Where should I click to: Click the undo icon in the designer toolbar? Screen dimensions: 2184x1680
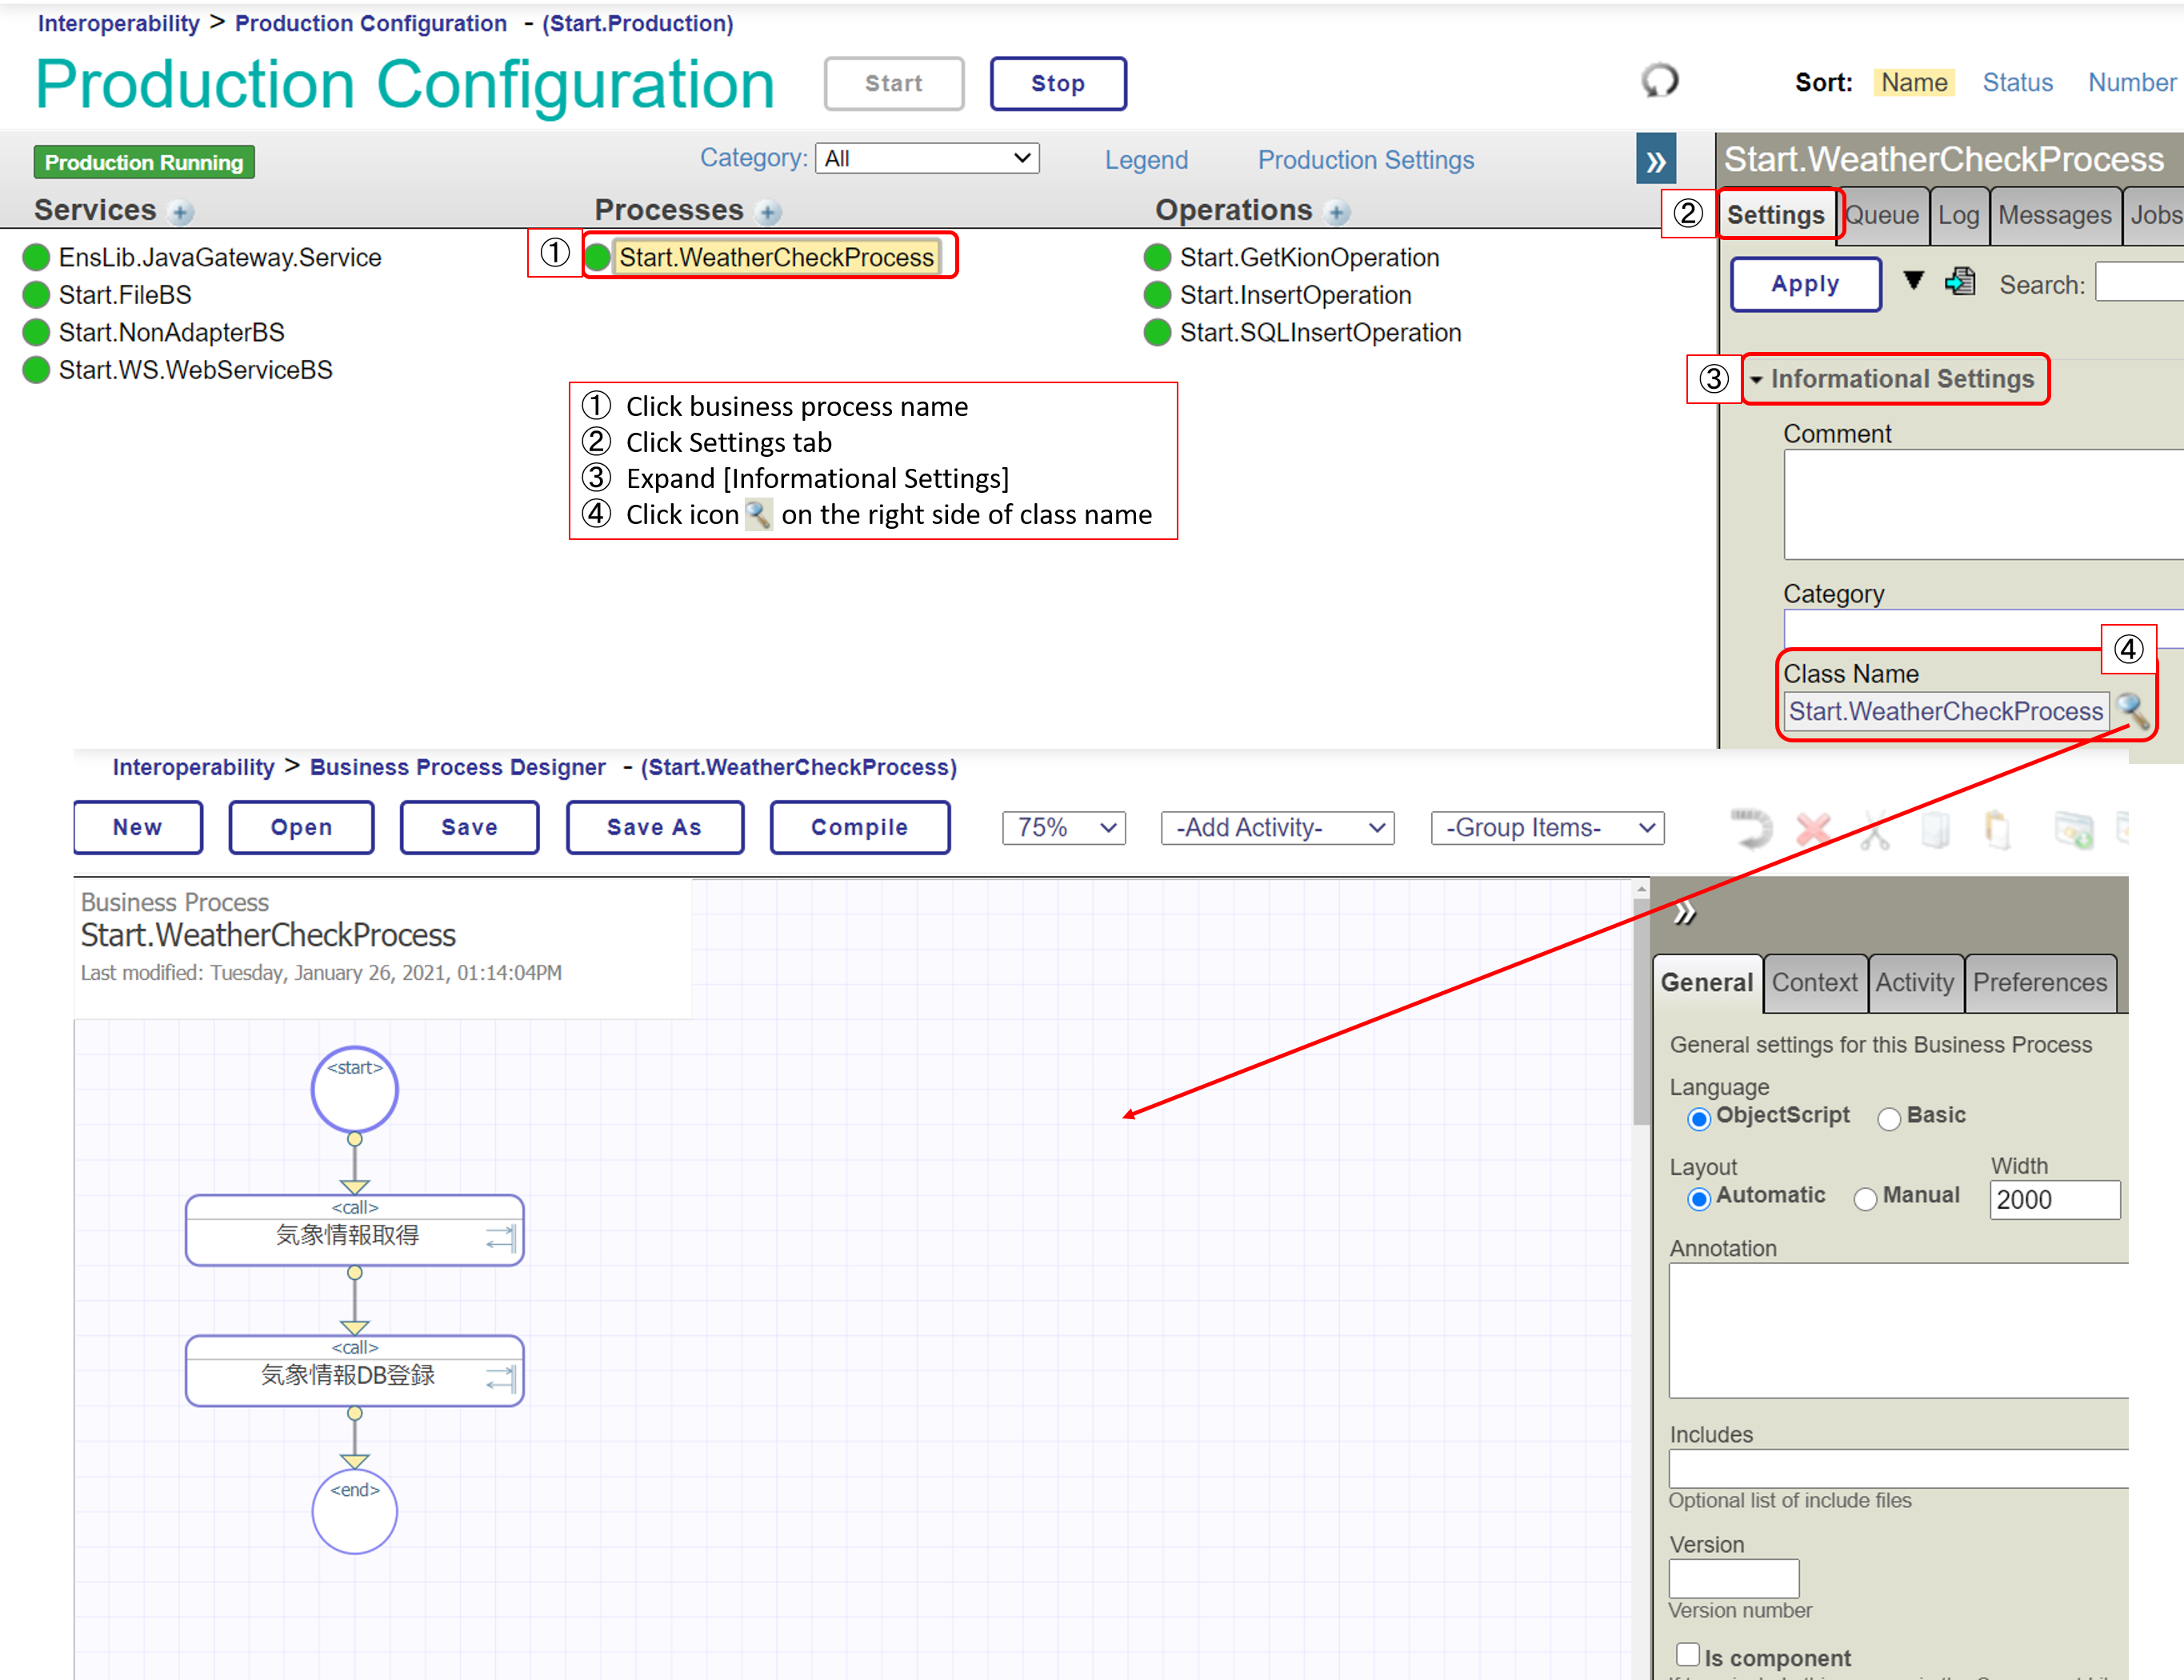[x=1751, y=829]
